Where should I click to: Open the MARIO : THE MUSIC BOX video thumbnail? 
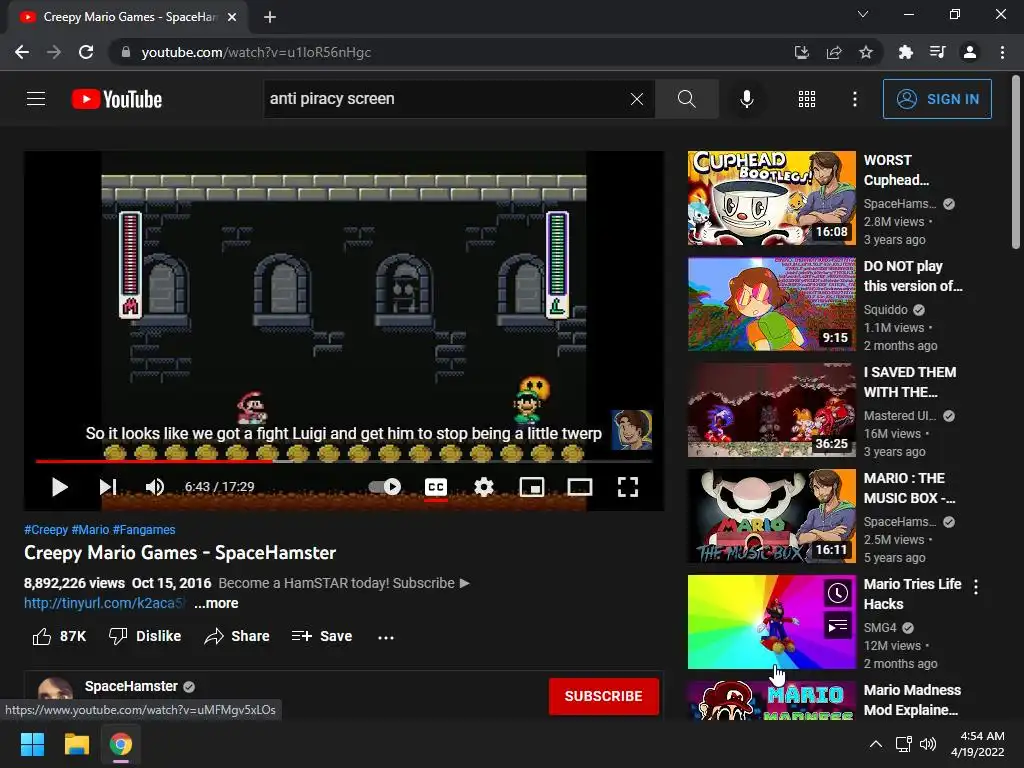(771, 516)
